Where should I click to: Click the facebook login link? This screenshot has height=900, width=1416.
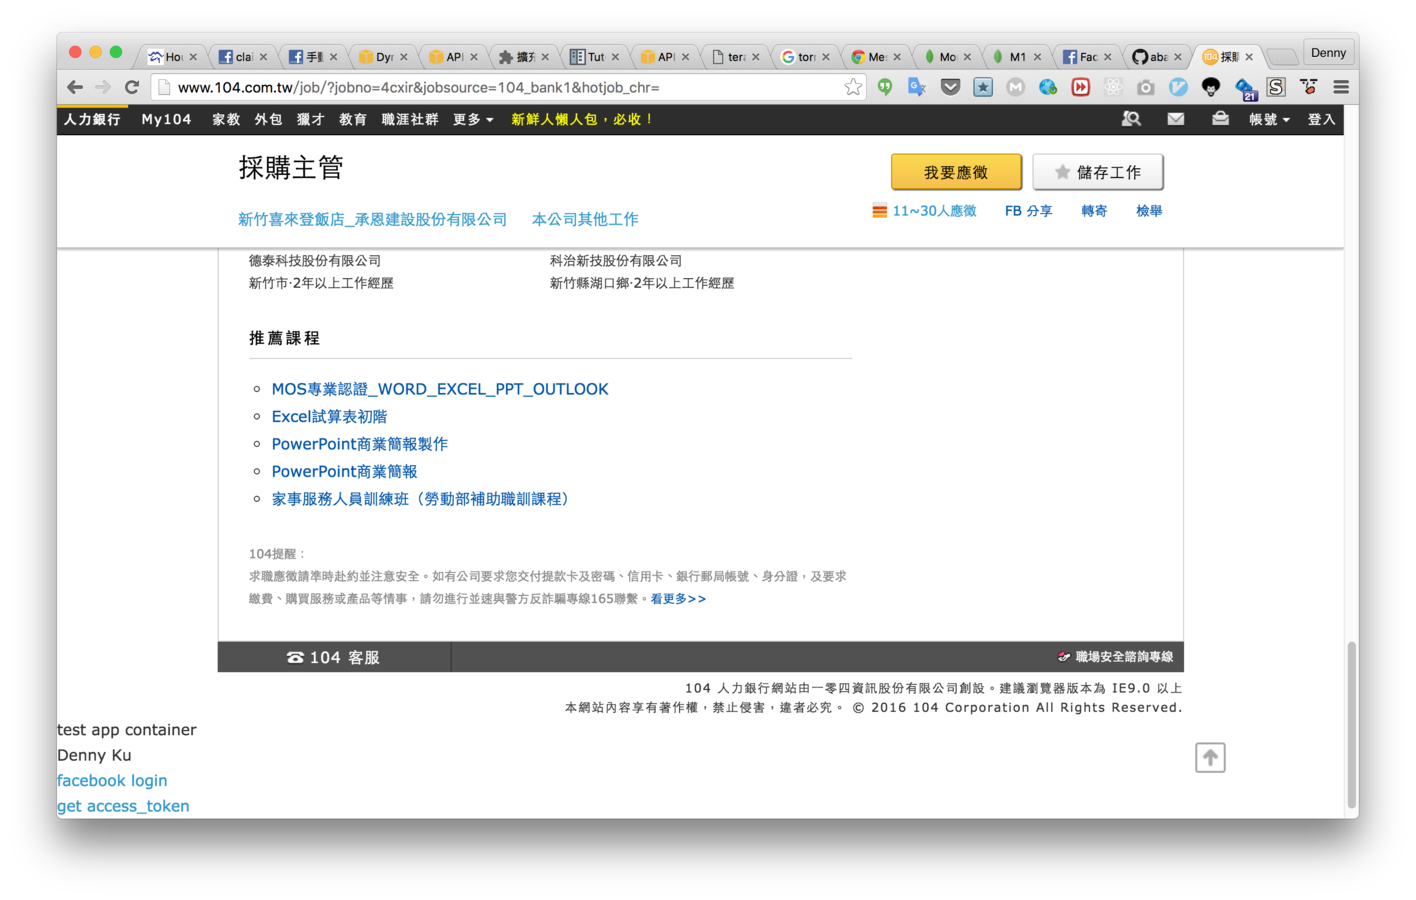pos(112,780)
